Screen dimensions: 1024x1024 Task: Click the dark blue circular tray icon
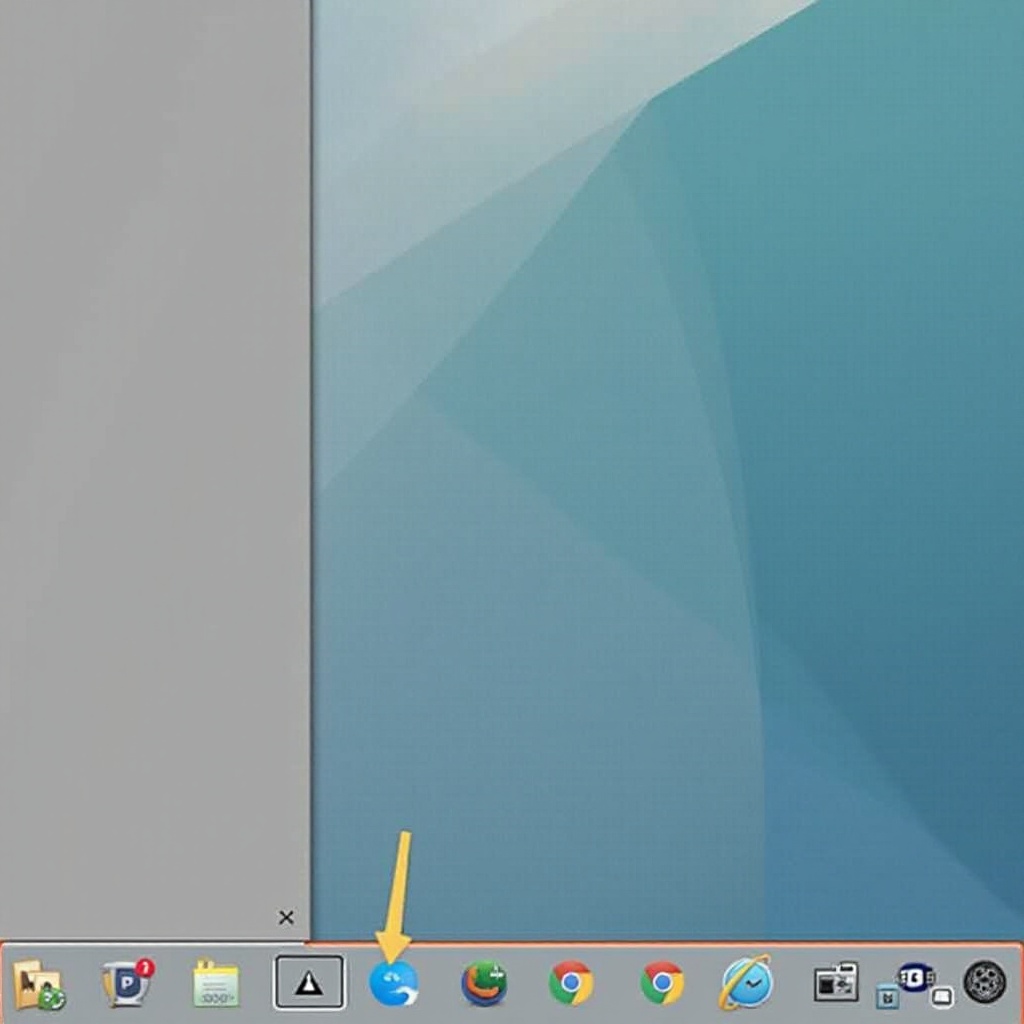[x=915, y=977]
